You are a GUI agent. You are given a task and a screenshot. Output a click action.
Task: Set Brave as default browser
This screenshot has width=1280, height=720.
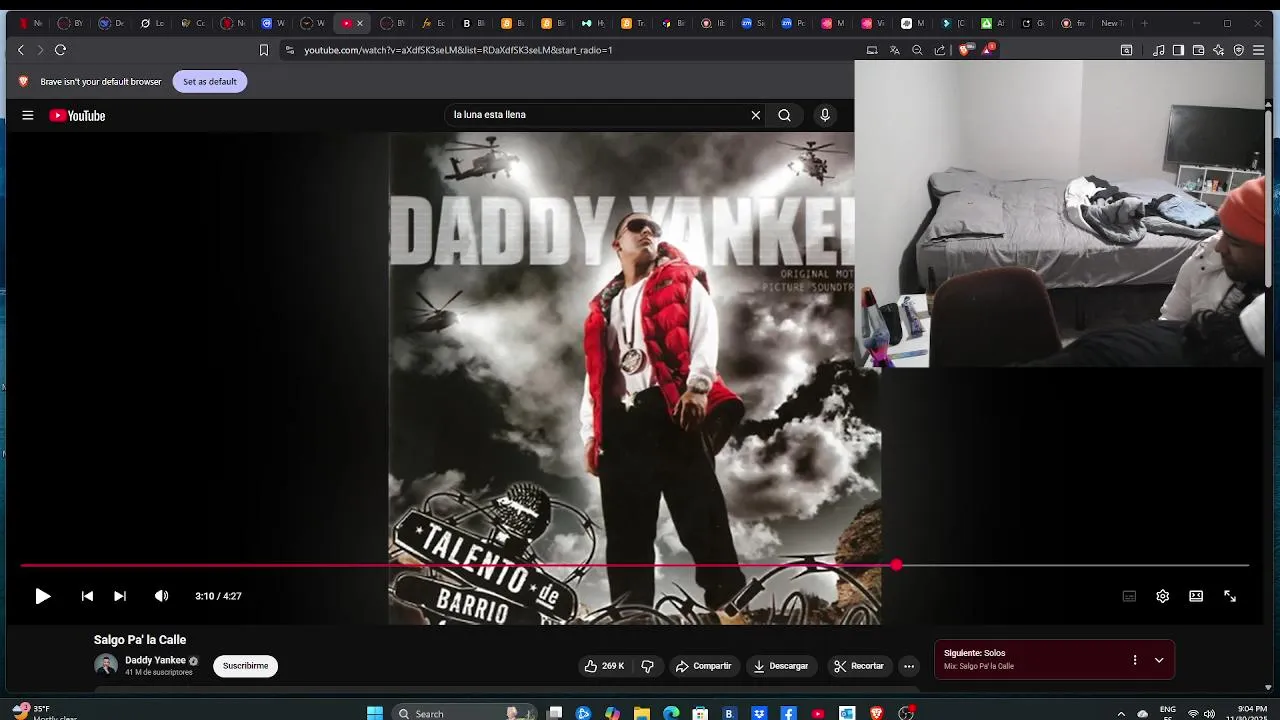click(x=210, y=82)
